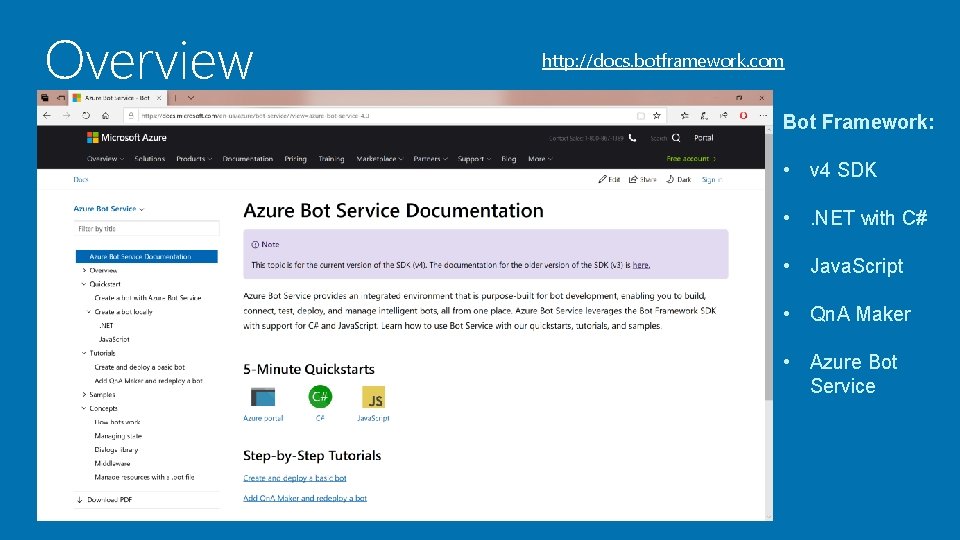960x540 pixels.
Task: Click the Microsoft Azure logo
Action: [x=127, y=138]
